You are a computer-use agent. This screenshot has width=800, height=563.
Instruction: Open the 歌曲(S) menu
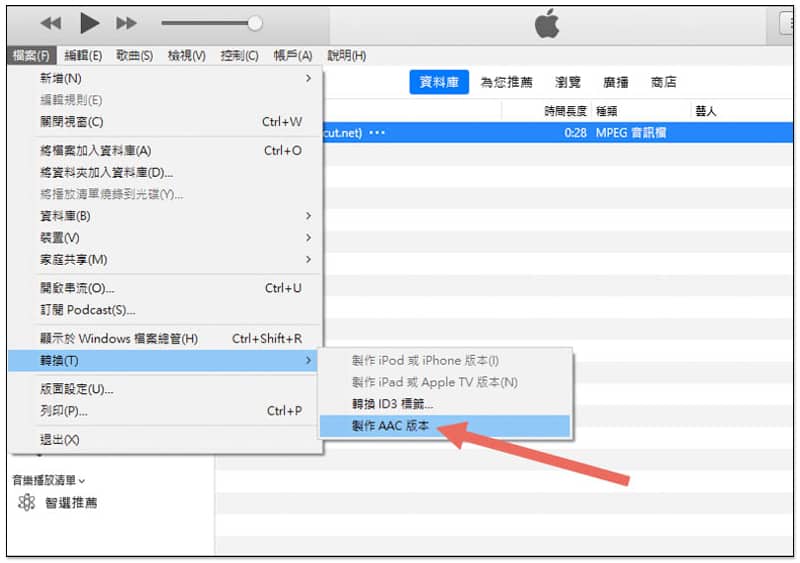tap(134, 56)
